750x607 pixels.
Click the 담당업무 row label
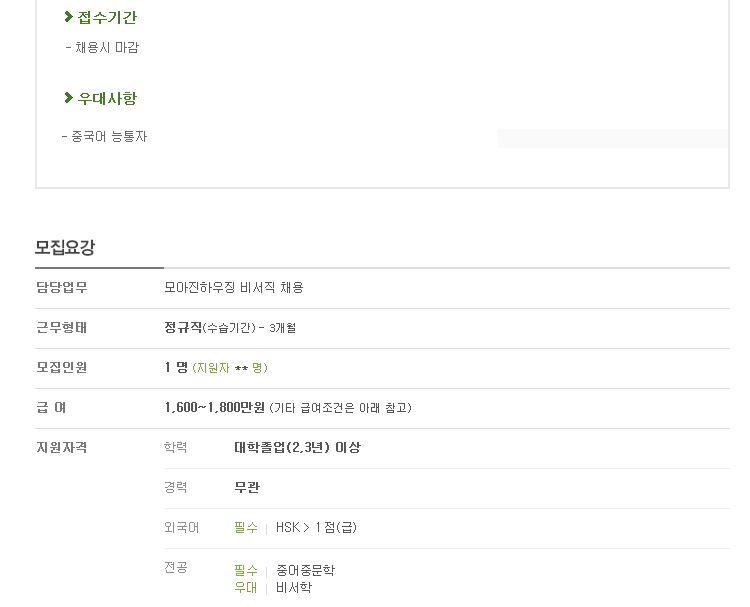(x=62, y=287)
